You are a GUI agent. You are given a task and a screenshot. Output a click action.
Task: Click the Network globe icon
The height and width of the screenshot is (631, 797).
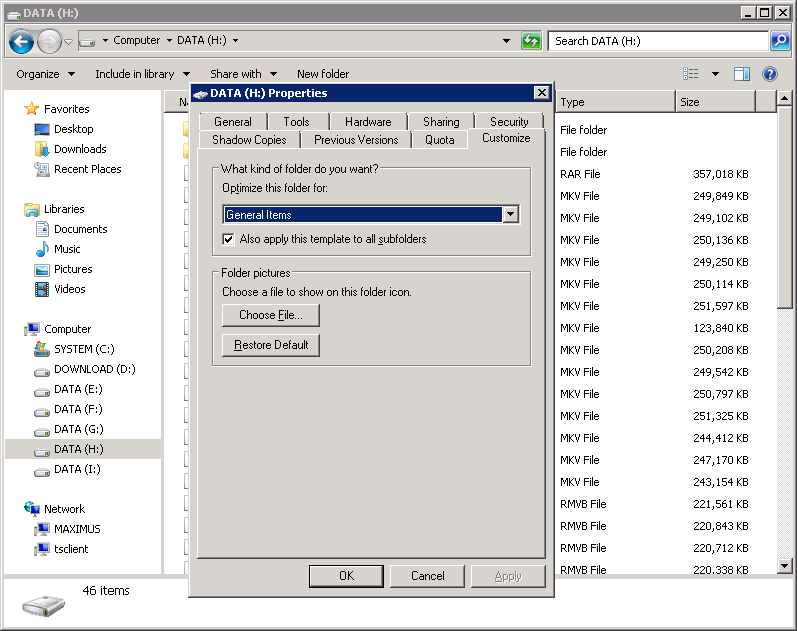click(32, 508)
